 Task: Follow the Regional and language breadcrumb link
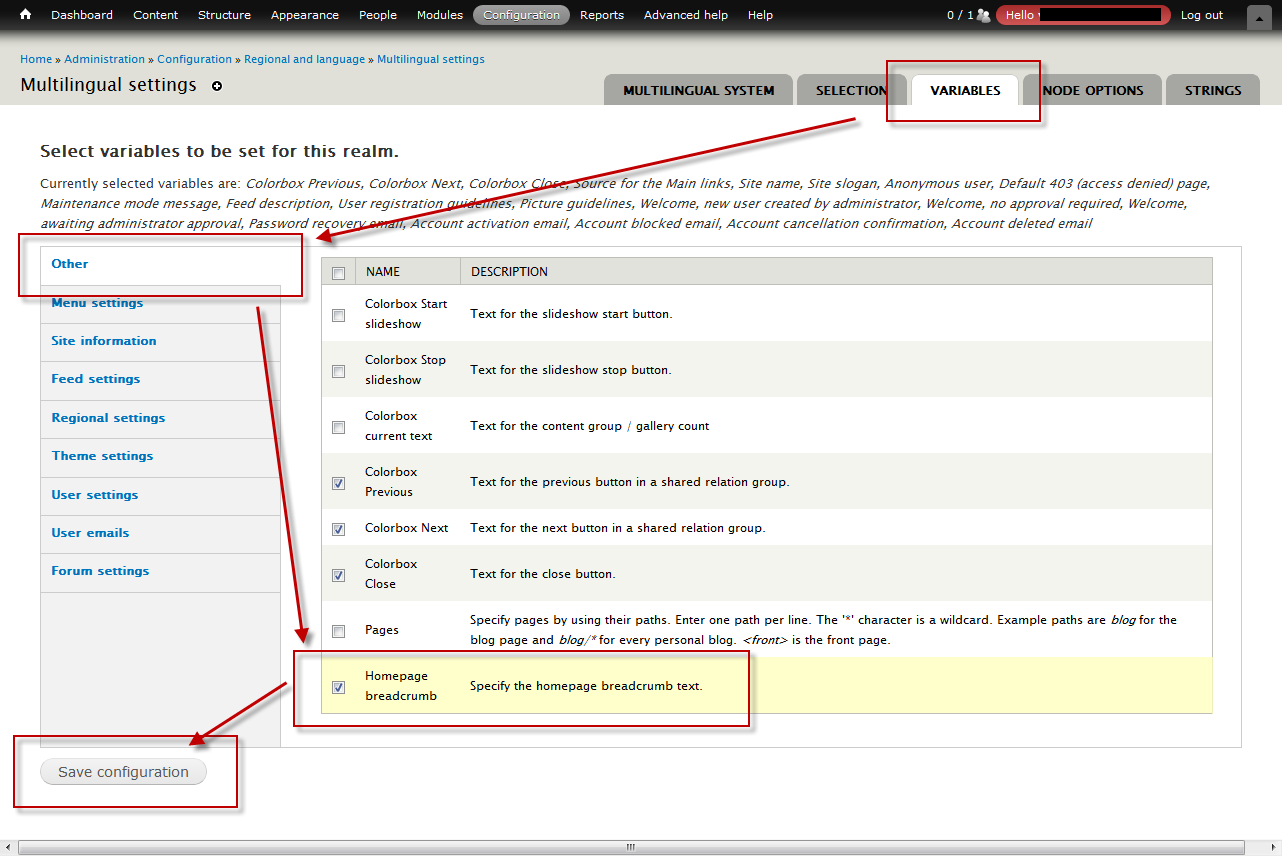(304, 59)
